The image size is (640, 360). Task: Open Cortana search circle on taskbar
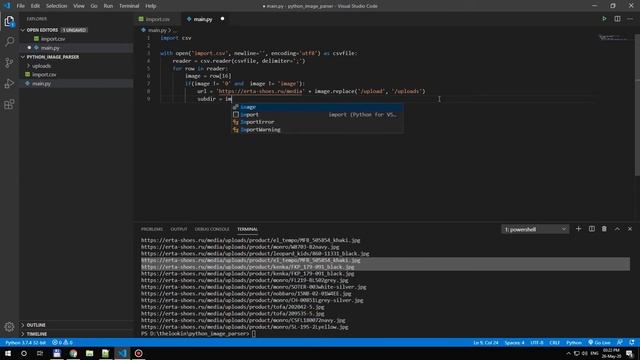pos(24,353)
